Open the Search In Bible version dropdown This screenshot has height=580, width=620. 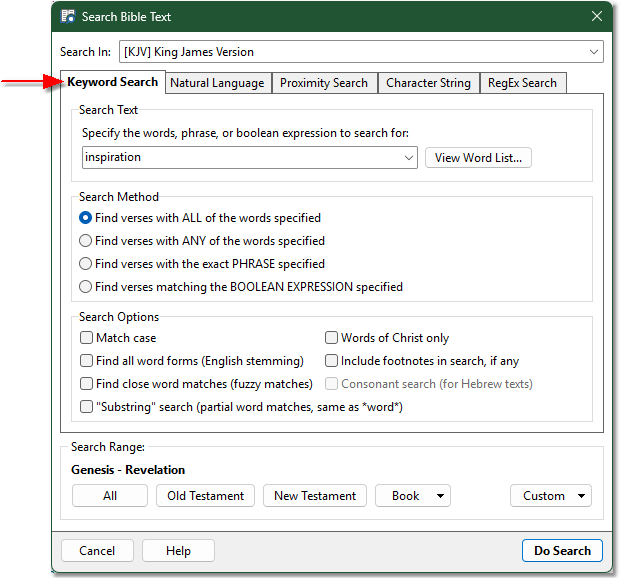pos(361,52)
